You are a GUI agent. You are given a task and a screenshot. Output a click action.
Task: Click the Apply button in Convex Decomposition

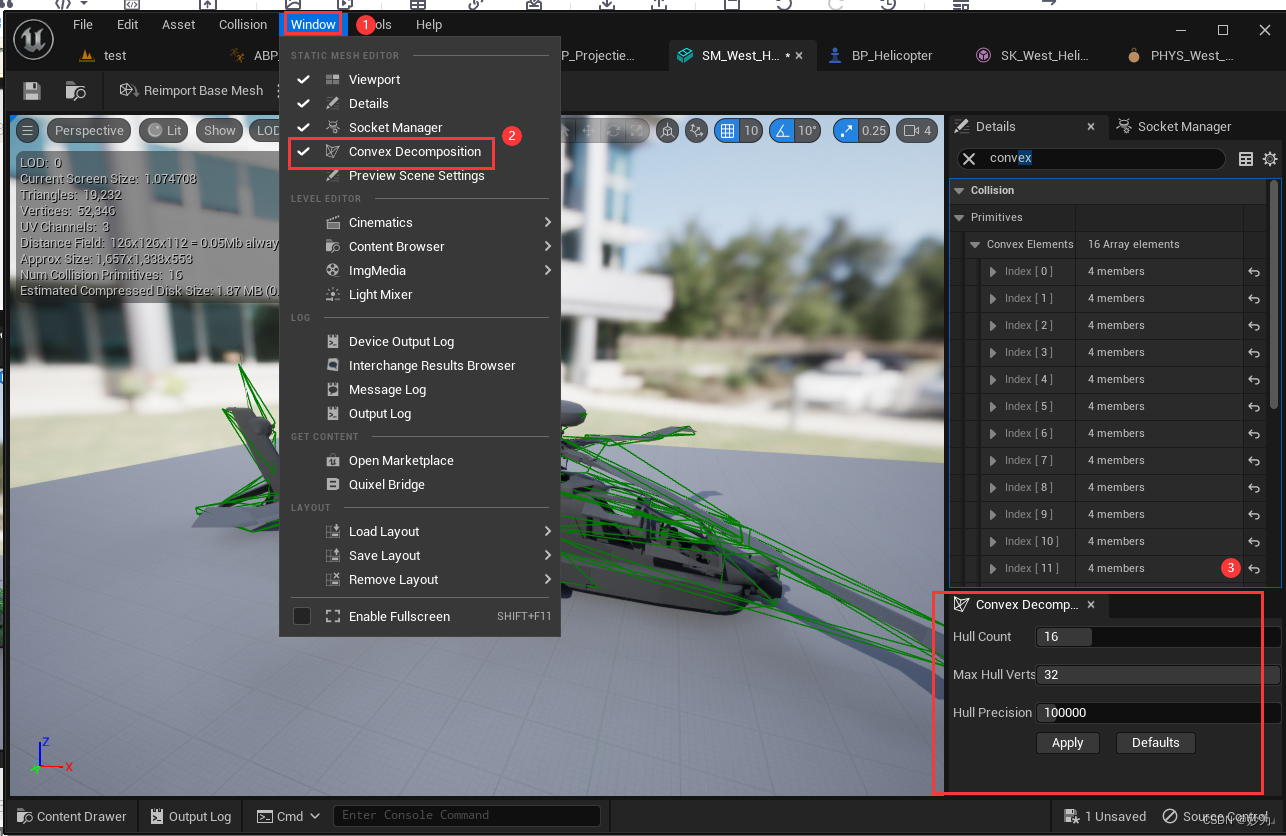coord(1067,743)
